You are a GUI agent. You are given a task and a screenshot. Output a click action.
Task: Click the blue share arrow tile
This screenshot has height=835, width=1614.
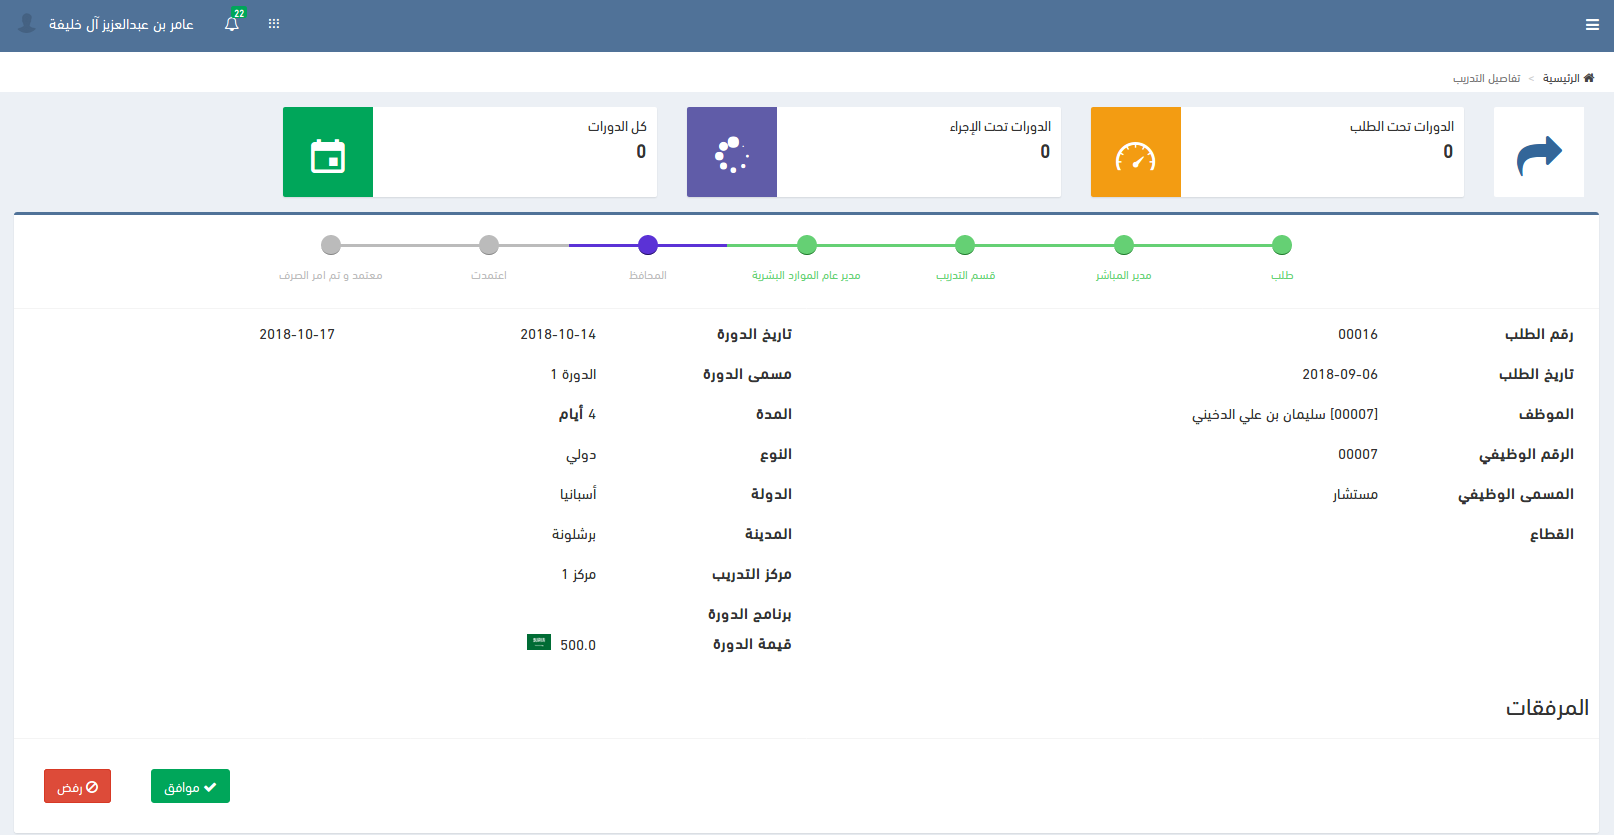1538,152
